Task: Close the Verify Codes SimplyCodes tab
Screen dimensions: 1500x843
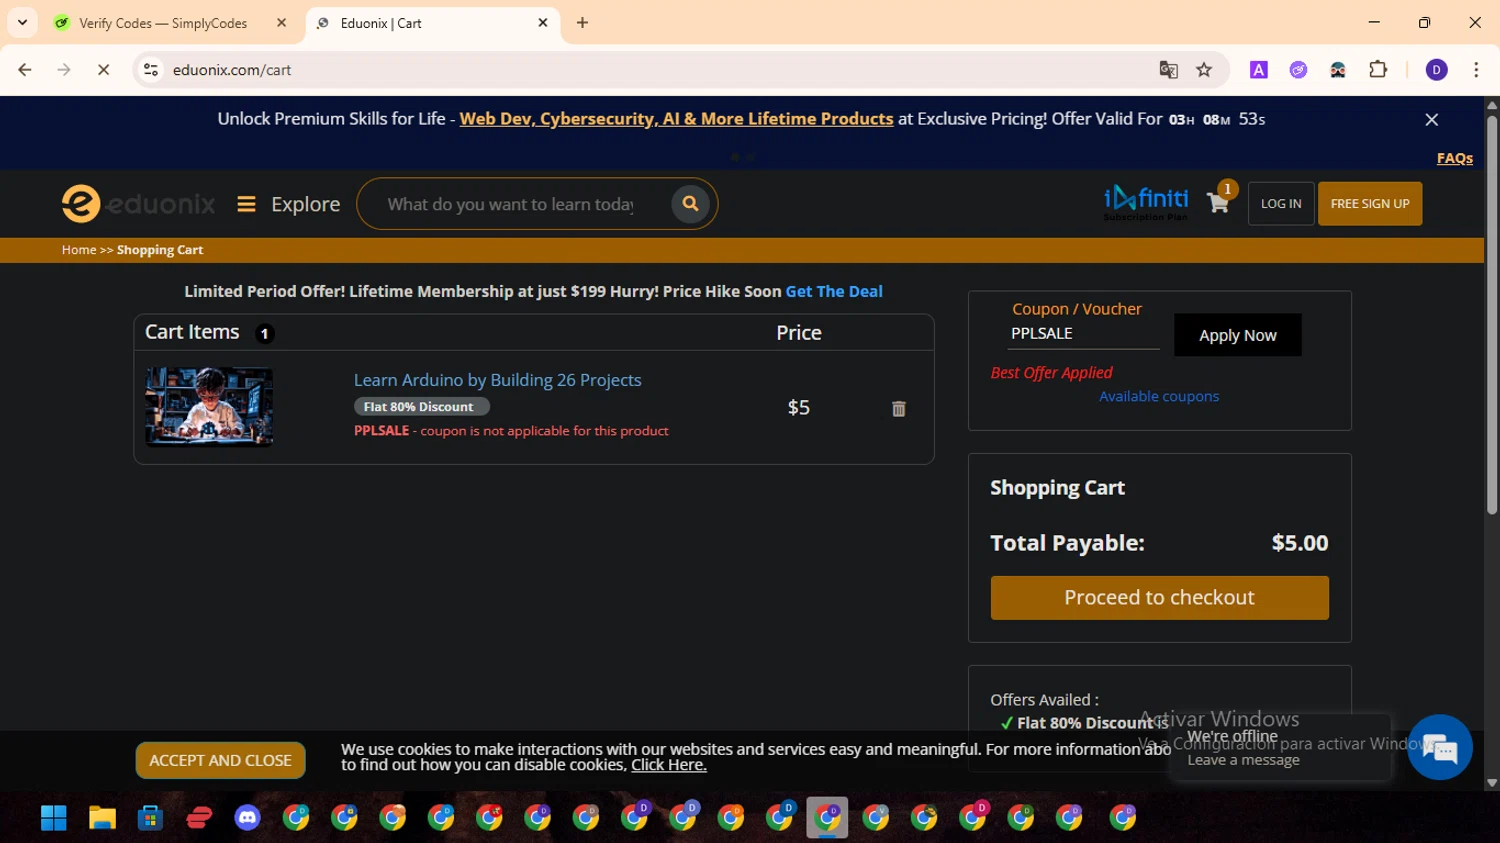Action: click(281, 23)
